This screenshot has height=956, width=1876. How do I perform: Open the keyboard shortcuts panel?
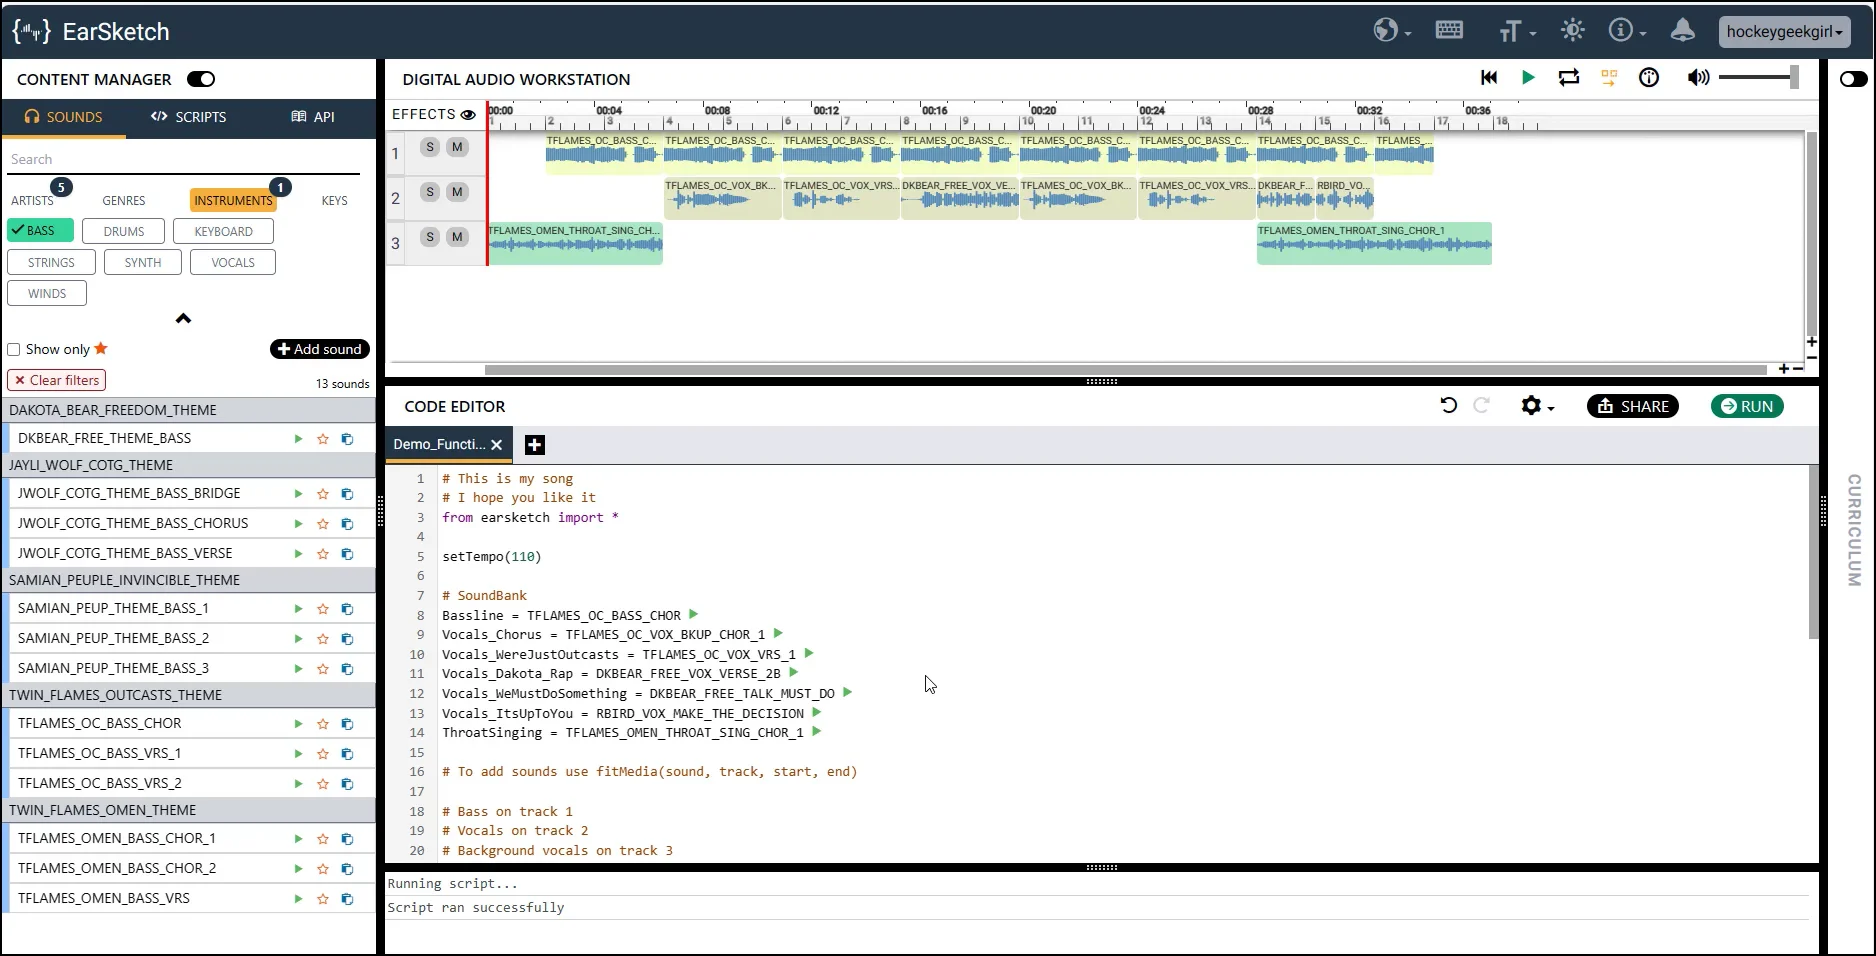(1449, 30)
